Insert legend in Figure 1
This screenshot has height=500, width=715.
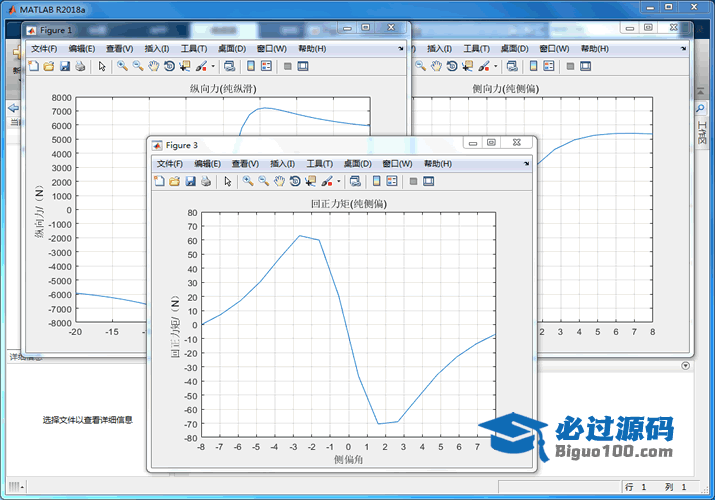point(266,66)
